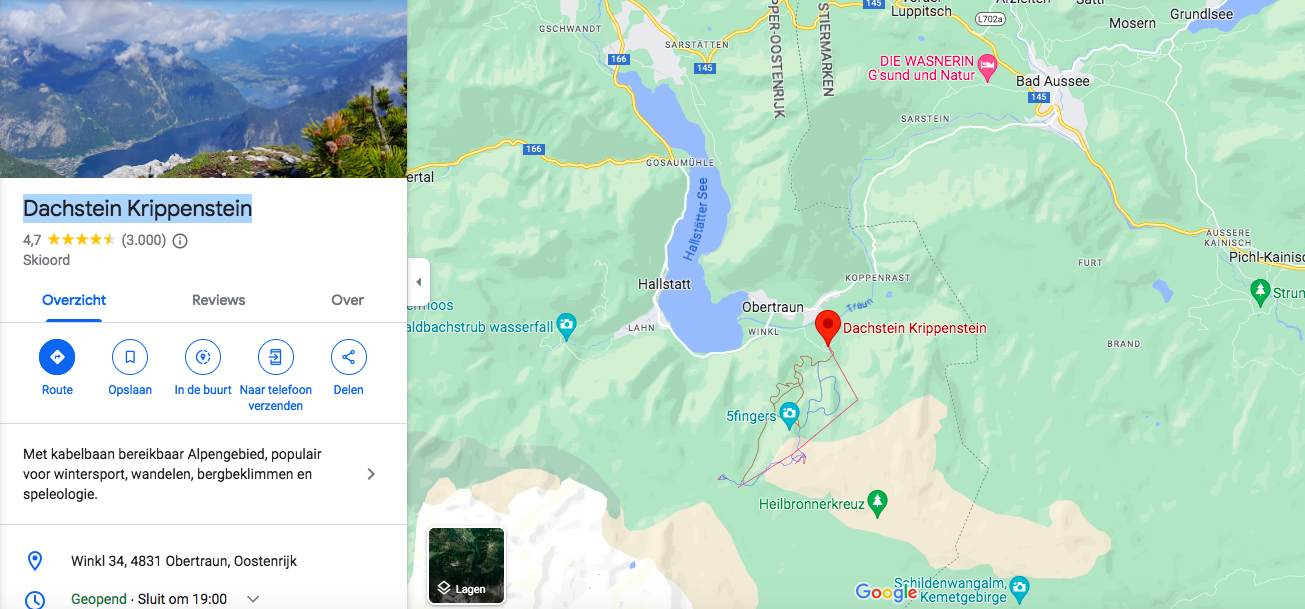Click the Delen share icon

pyautogui.click(x=349, y=357)
